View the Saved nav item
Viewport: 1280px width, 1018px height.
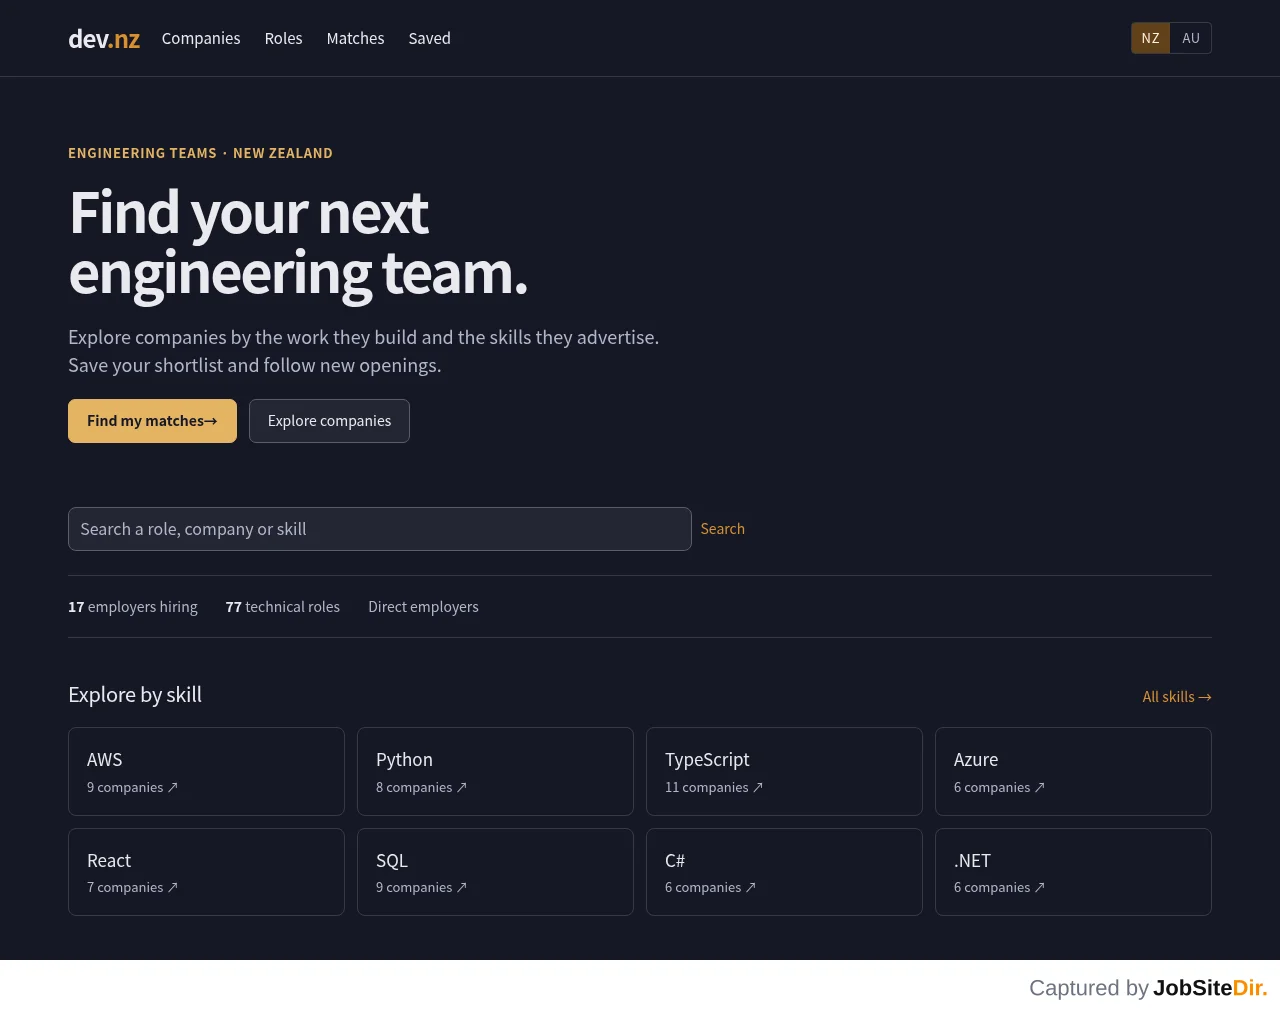pos(429,38)
